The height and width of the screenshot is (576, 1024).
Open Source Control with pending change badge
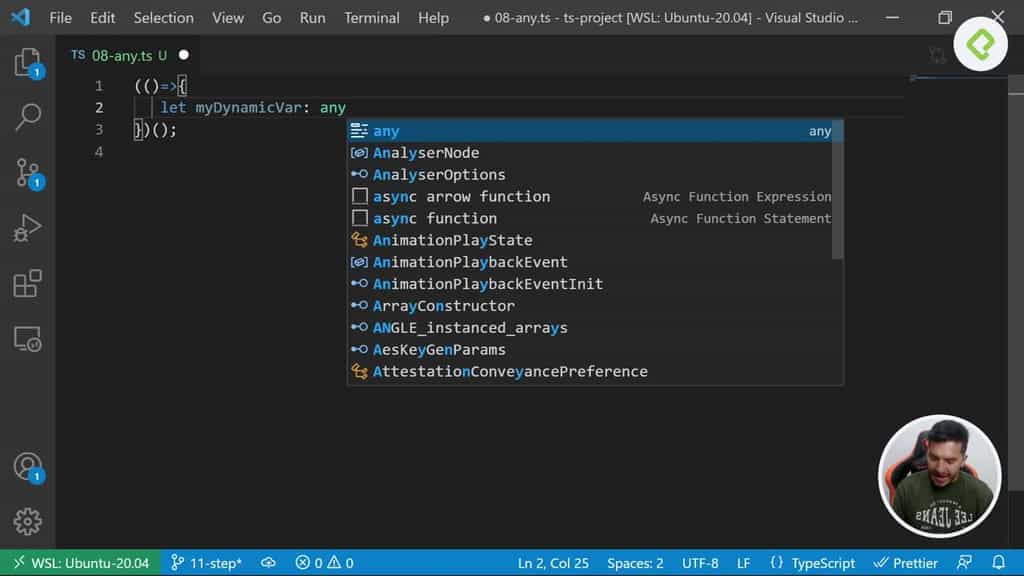(x=27, y=172)
